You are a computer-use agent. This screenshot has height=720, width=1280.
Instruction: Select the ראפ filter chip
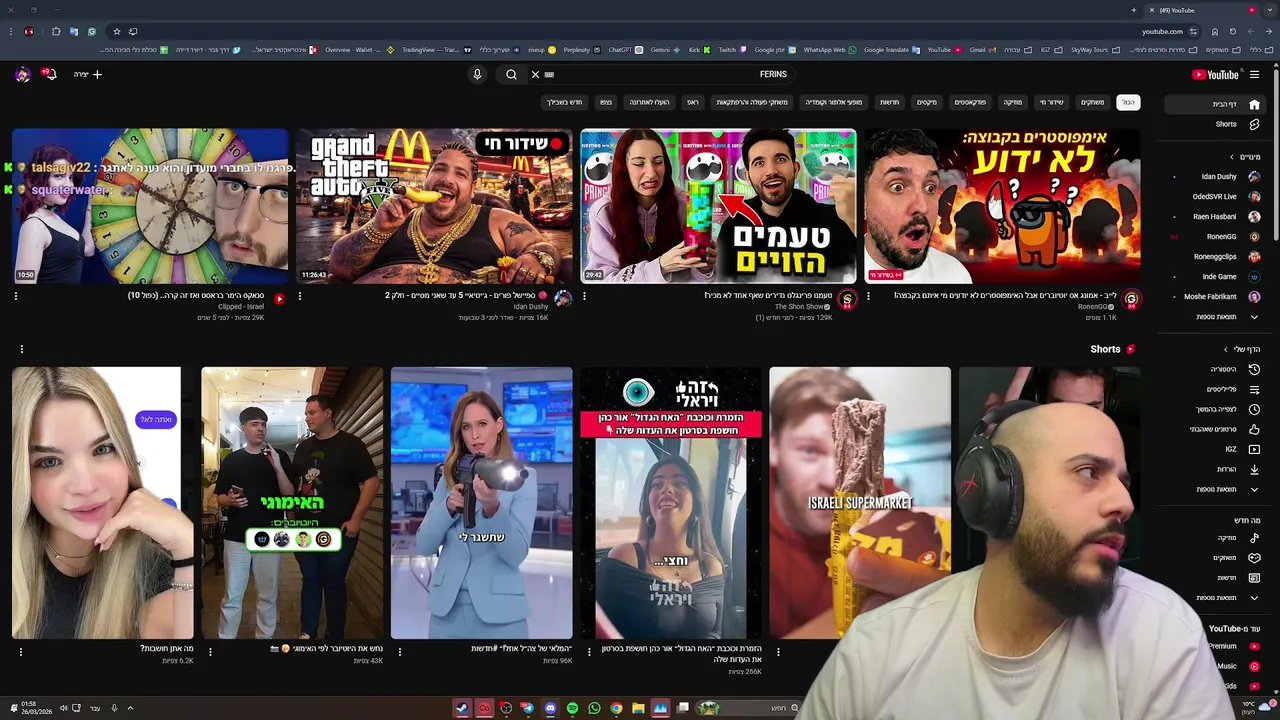[692, 102]
